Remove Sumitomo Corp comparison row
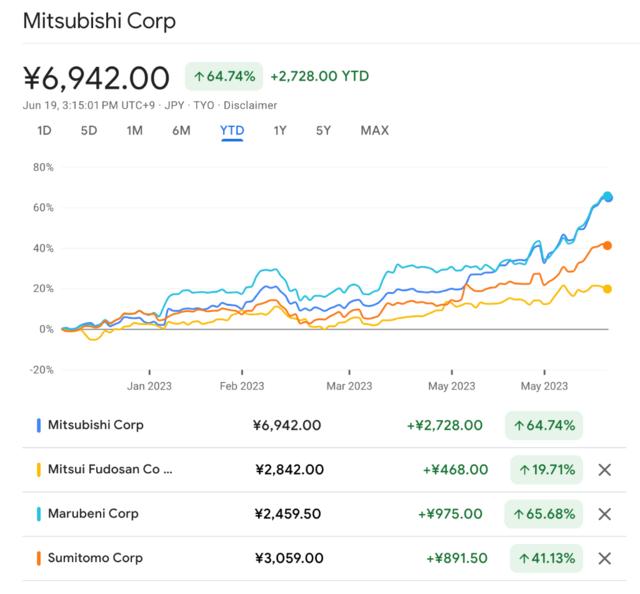This screenshot has width=640, height=594. click(x=604, y=558)
